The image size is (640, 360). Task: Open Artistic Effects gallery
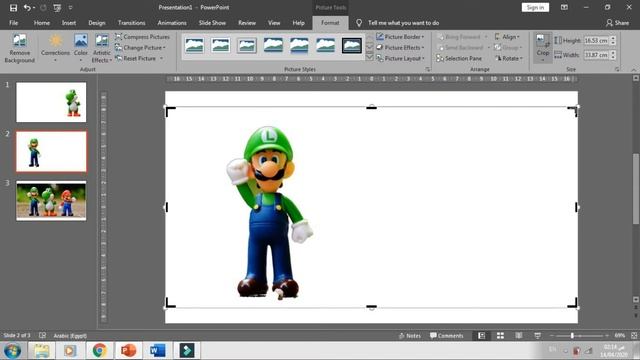coord(102,49)
